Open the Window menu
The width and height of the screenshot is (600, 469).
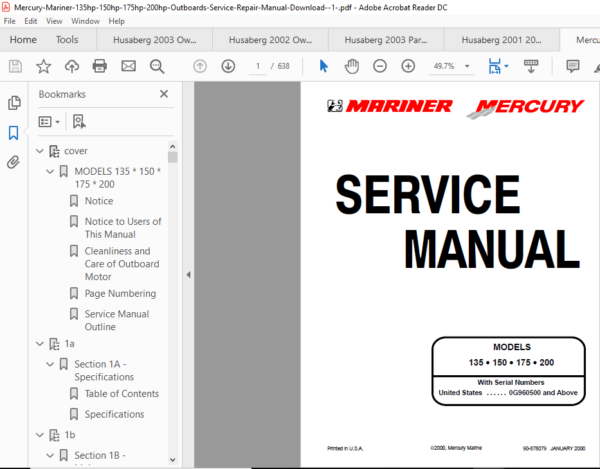click(85, 21)
